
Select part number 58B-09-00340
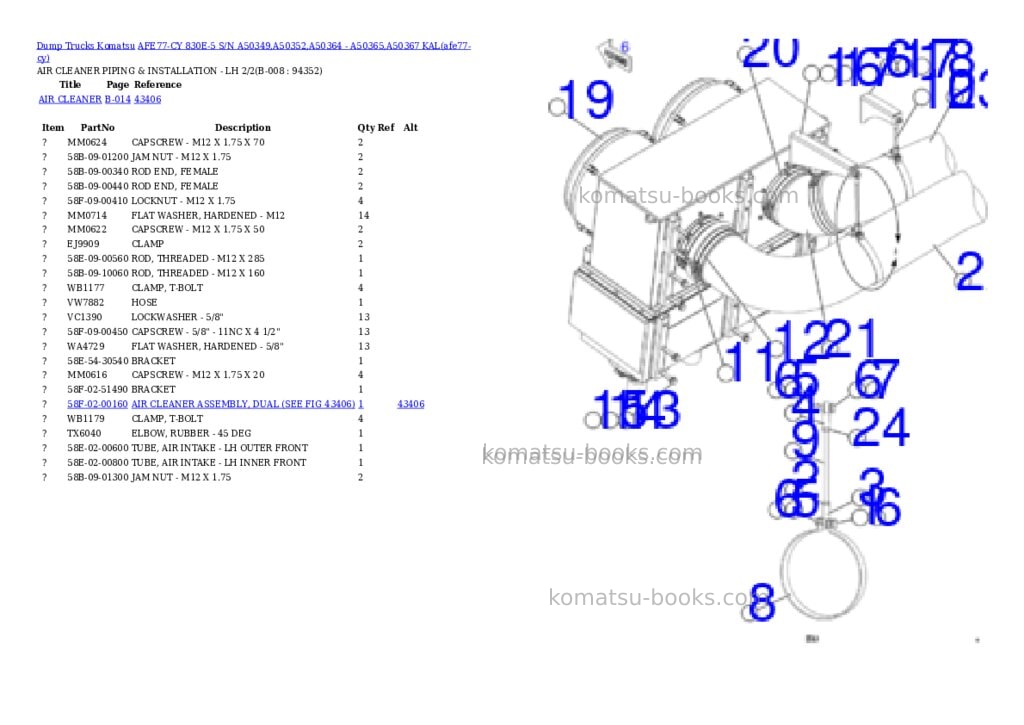(x=97, y=172)
